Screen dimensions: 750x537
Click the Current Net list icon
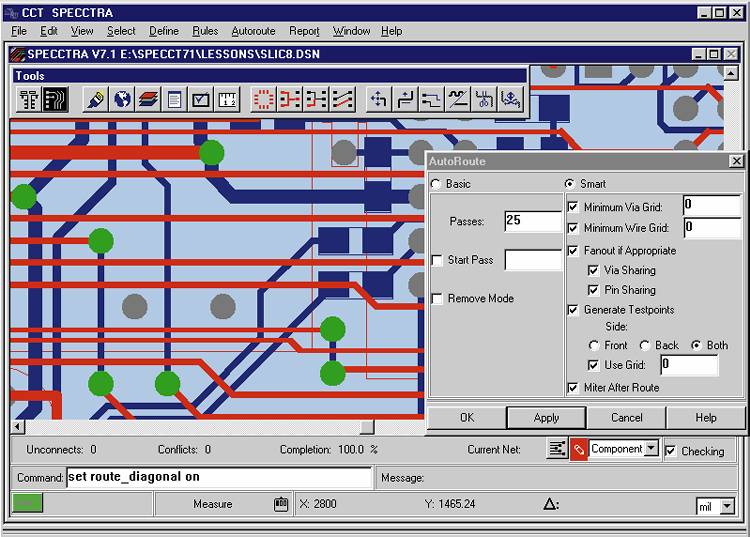(x=557, y=449)
